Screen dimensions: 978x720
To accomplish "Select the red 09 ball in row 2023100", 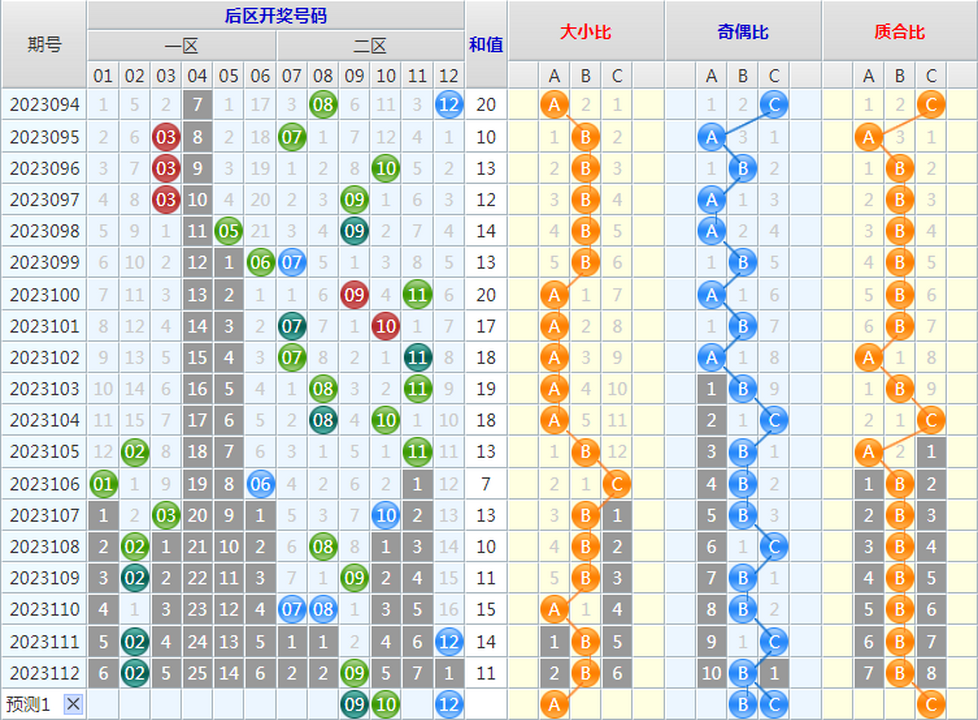I will click(x=354, y=294).
